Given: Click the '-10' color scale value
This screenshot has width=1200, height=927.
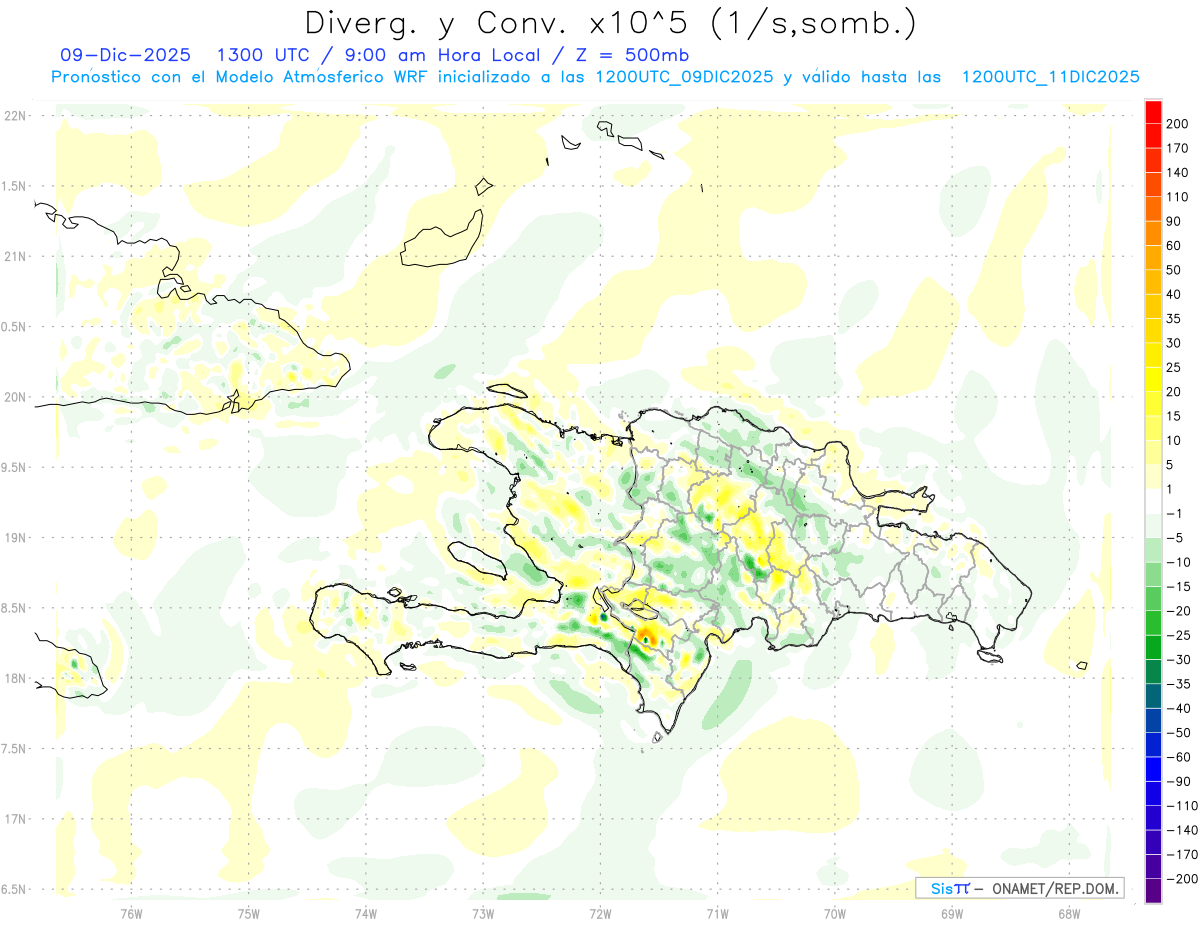Looking at the screenshot, I should (1177, 562).
